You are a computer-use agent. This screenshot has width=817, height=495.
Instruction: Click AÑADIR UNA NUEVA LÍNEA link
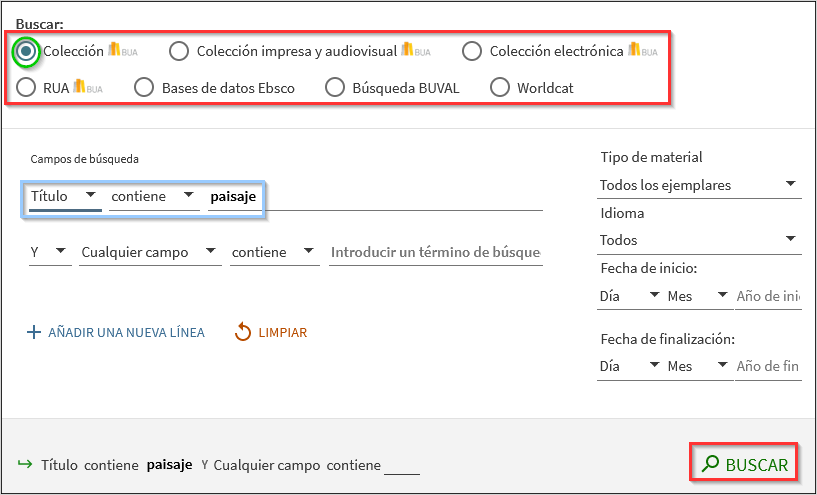click(126, 333)
